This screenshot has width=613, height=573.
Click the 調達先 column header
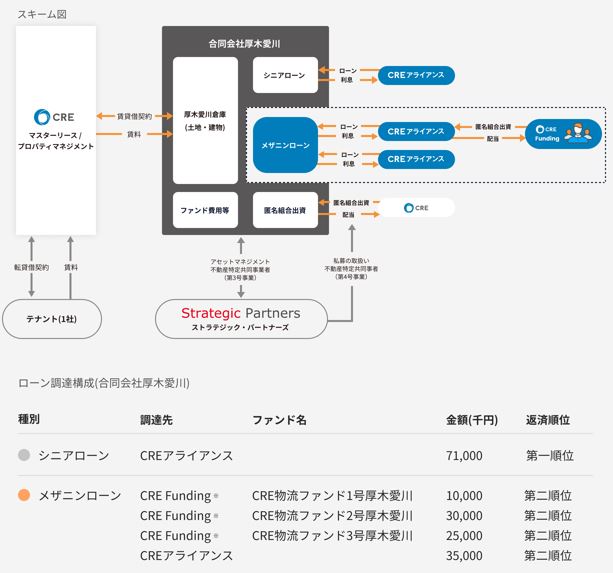pyautogui.click(x=156, y=420)
